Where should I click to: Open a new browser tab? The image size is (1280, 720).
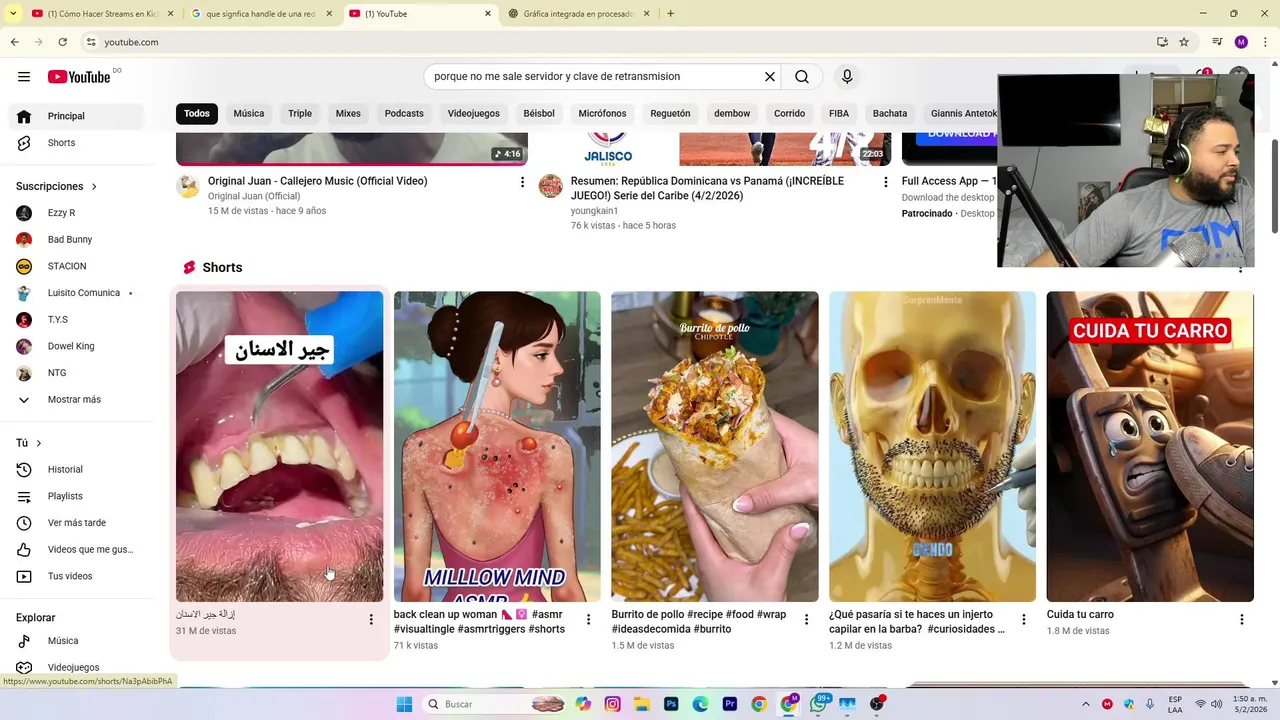click(x=670, y=14)
